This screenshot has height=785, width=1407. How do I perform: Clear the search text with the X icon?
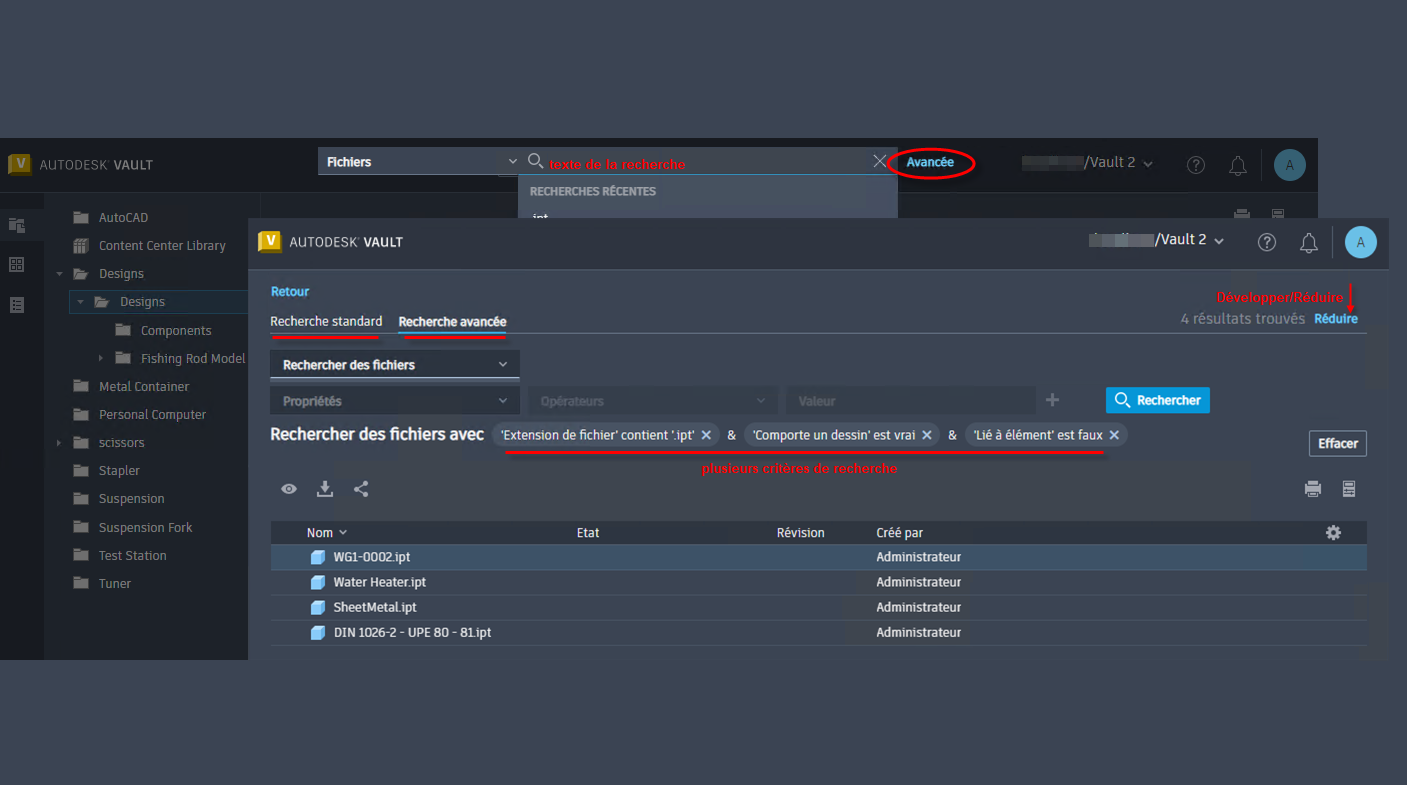[x=880, y=161]
